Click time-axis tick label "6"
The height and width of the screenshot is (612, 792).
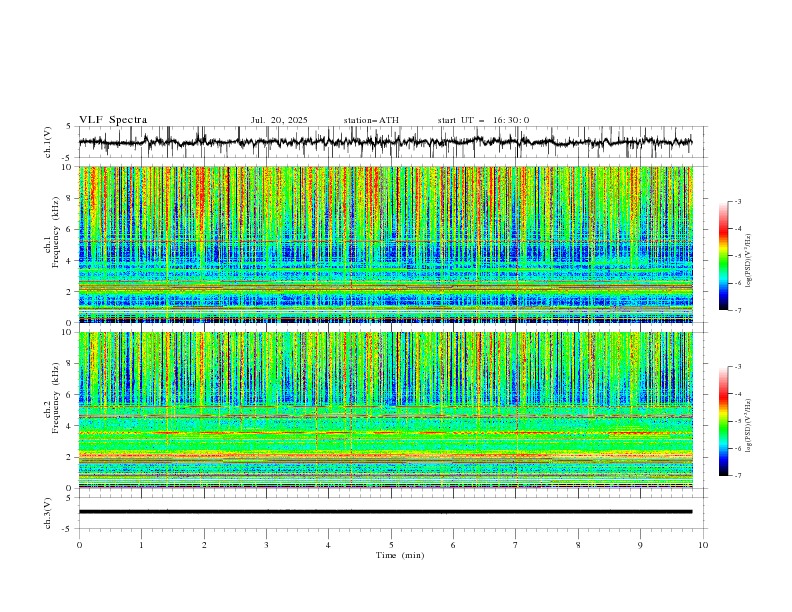pos(453,545)
